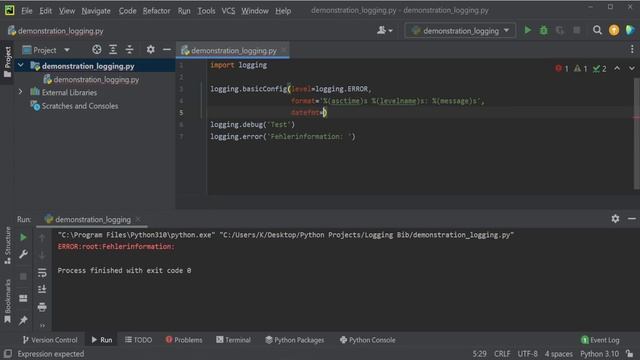640x360 pixels.
Task: Open the user account icon dropdown
Action: (384, 30)
